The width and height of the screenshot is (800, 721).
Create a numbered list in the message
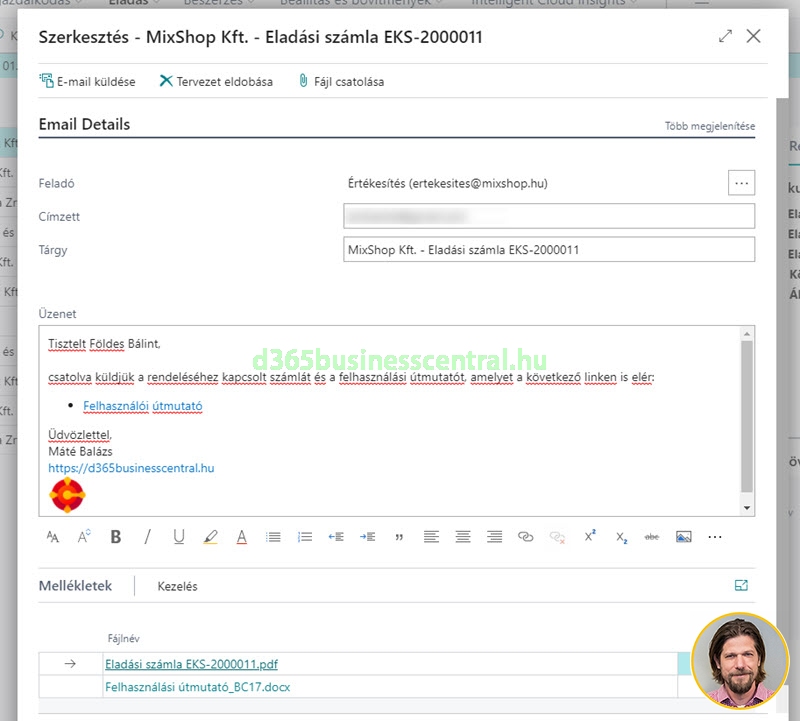pos(305,537)
